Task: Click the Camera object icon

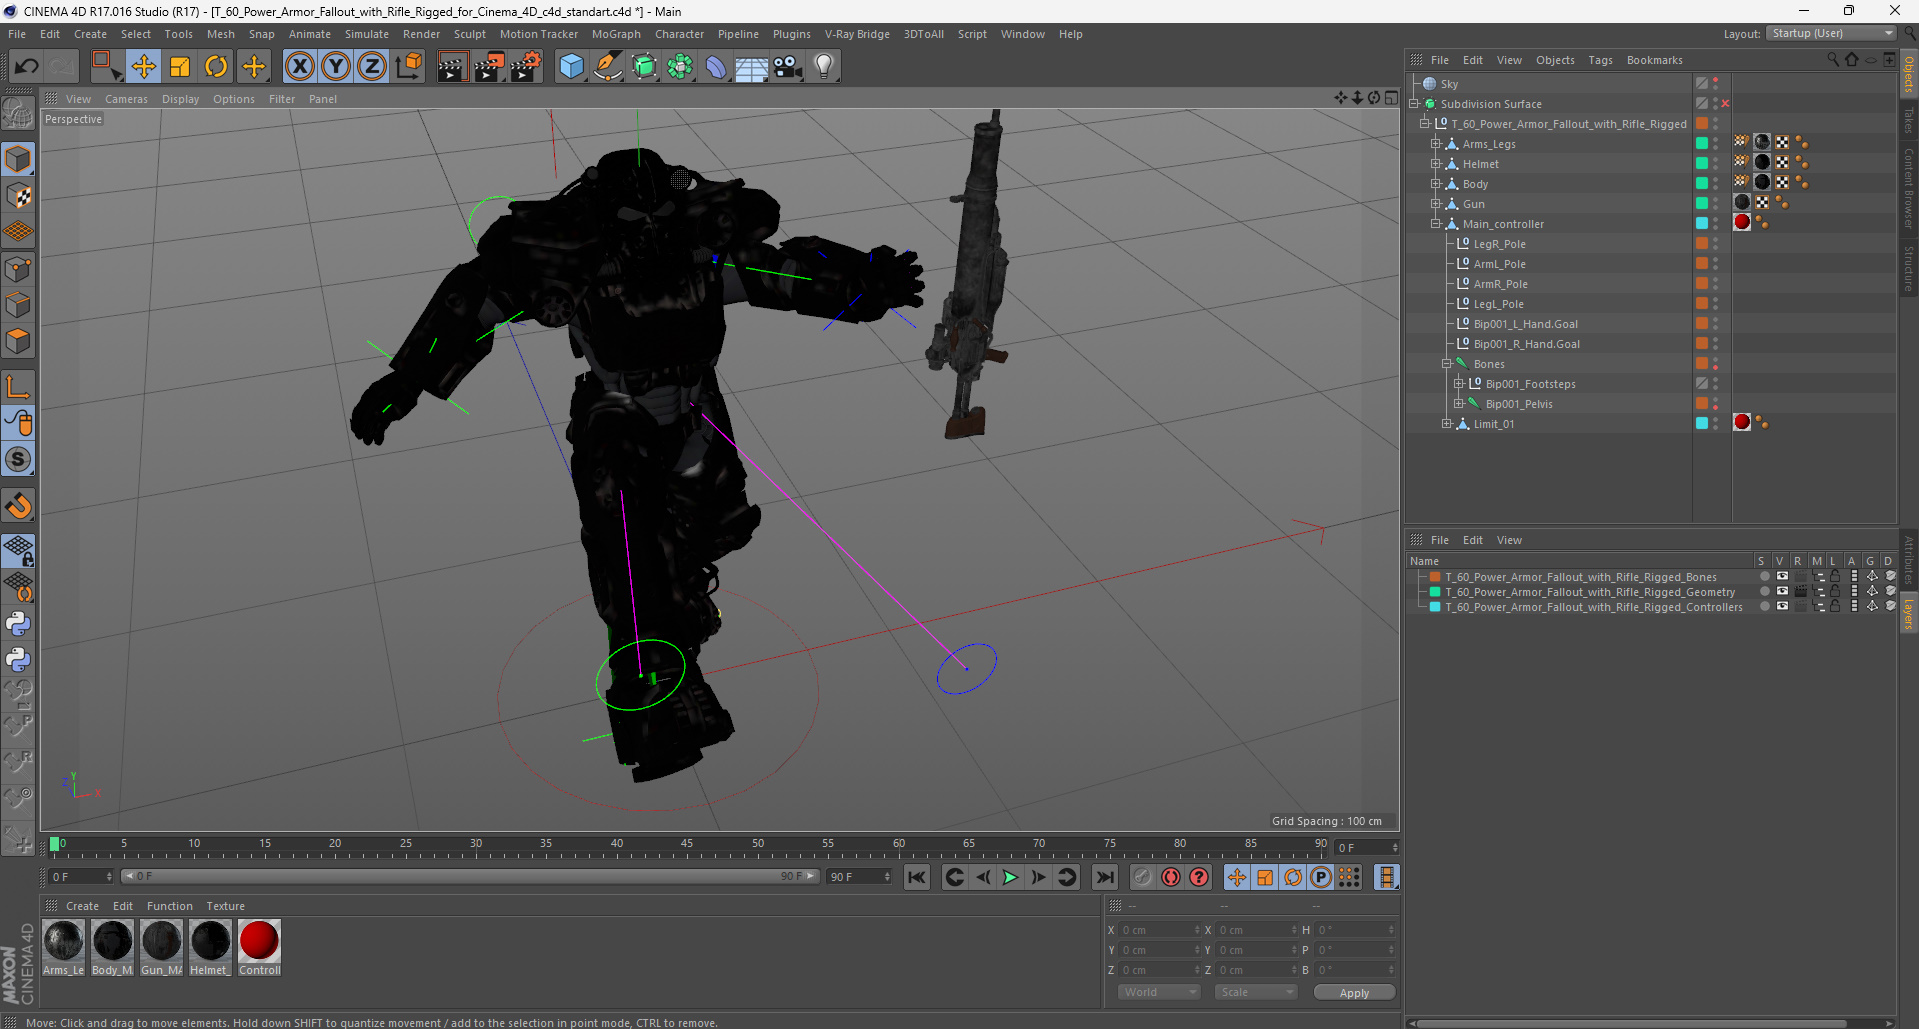Action: [x=787, y=67]
